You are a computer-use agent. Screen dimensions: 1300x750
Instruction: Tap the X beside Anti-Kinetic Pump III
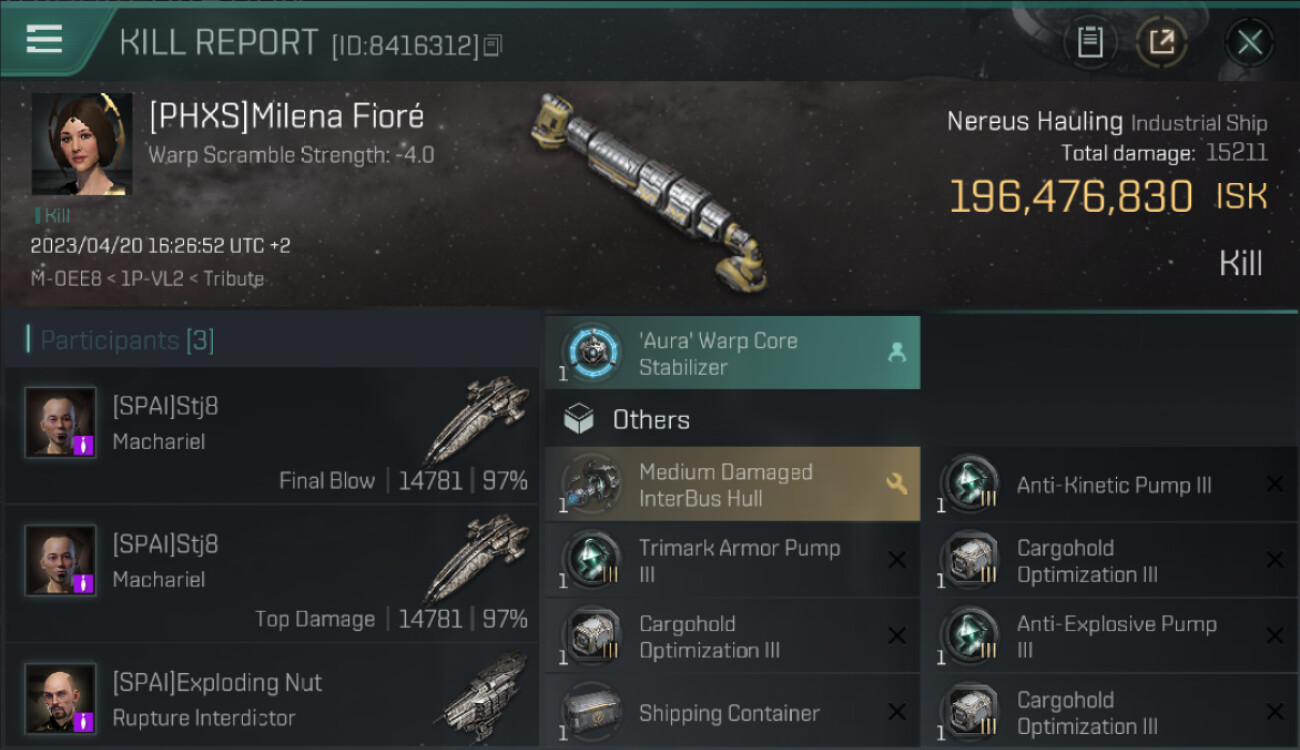point(1274,485)
